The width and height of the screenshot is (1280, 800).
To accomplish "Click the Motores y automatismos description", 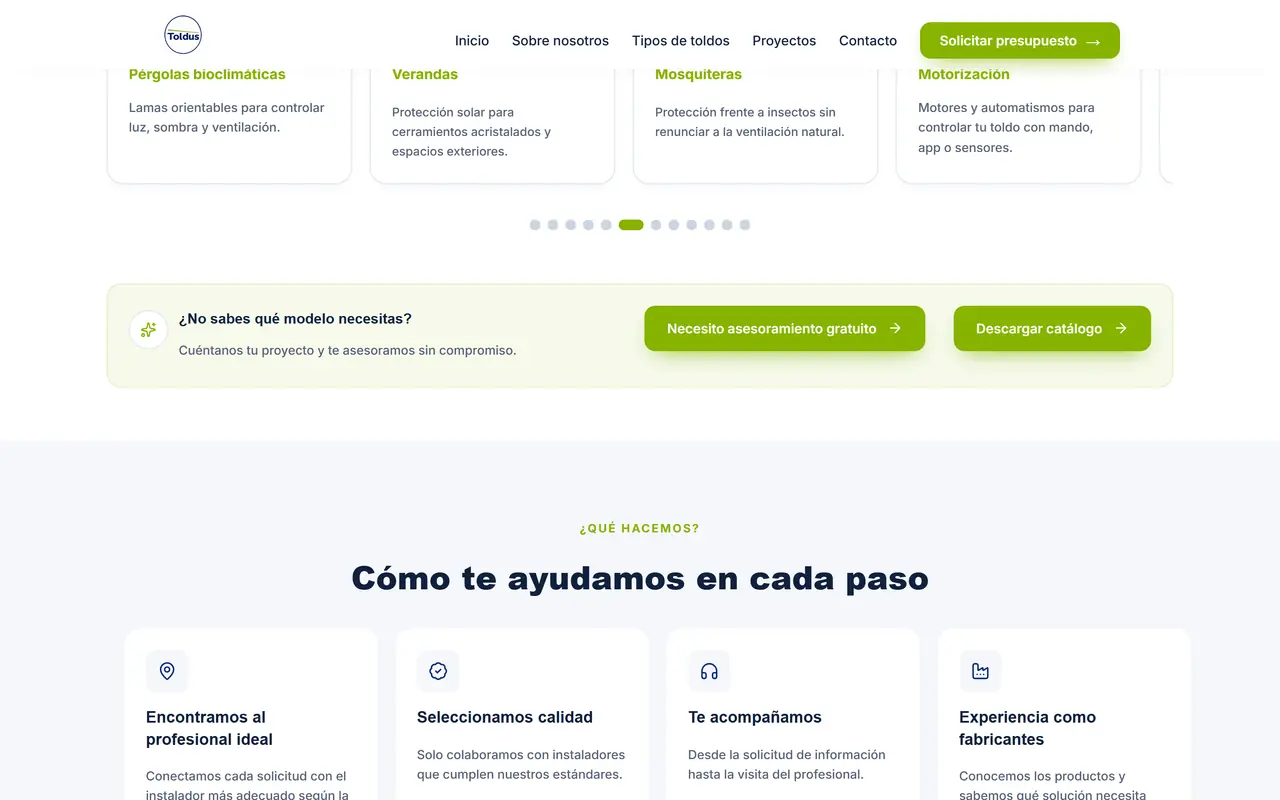I will point(1006,128).
